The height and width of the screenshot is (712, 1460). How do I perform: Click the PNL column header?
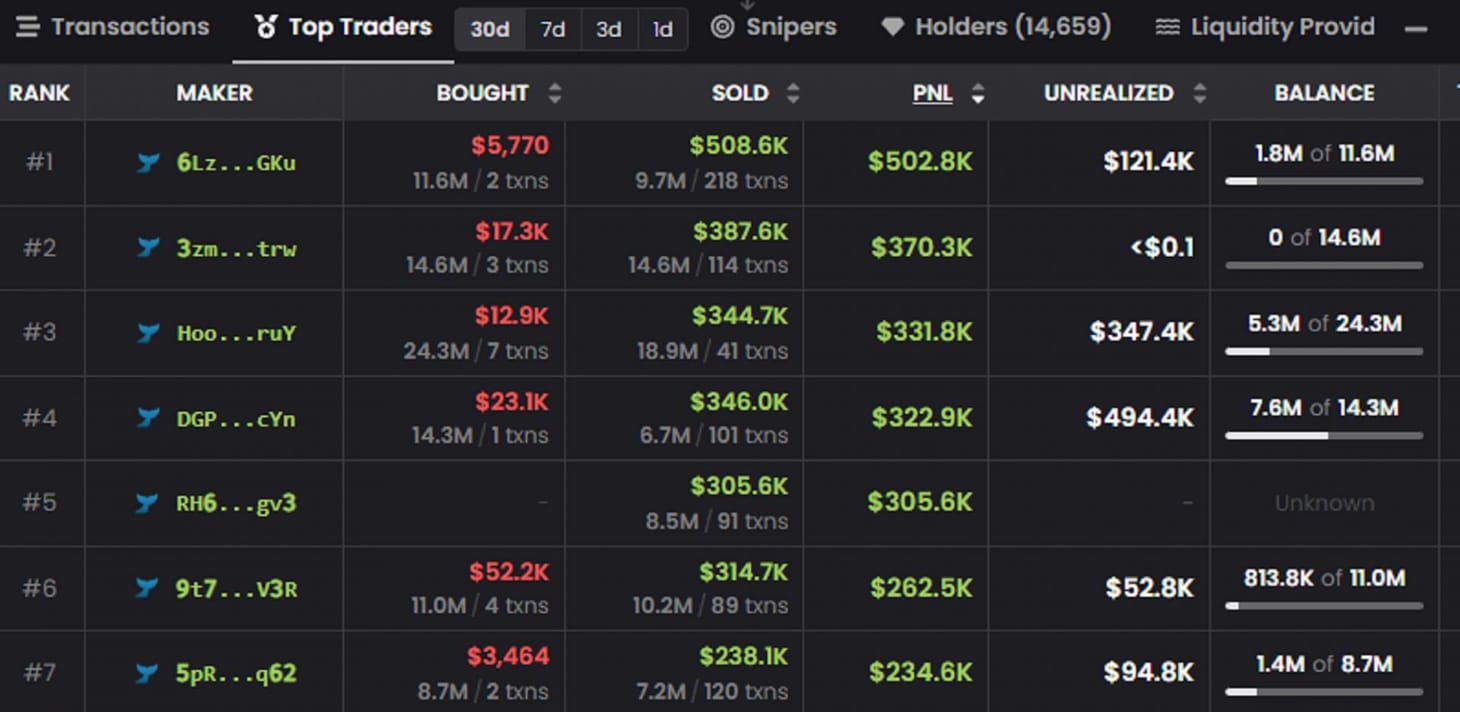932,93
